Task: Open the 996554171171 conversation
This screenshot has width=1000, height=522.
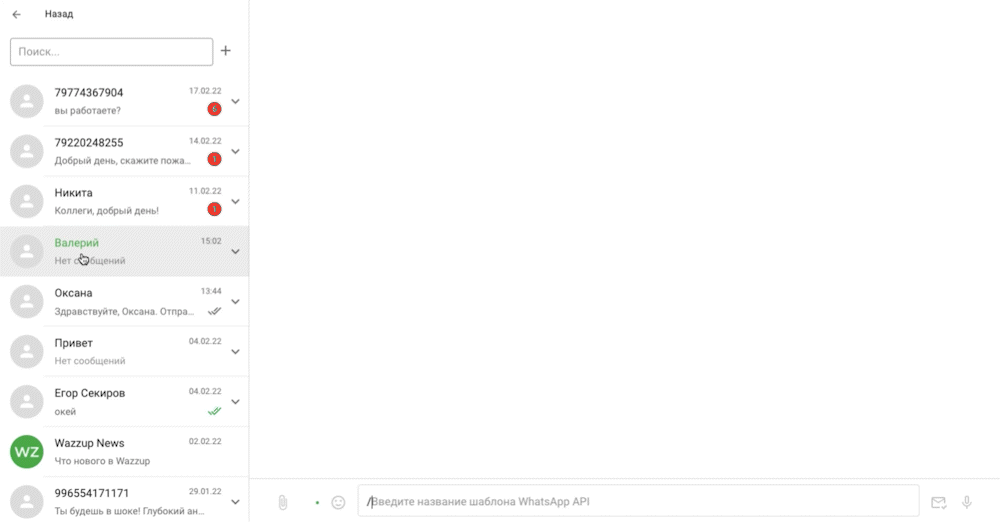Action: [x=124, y=500]
